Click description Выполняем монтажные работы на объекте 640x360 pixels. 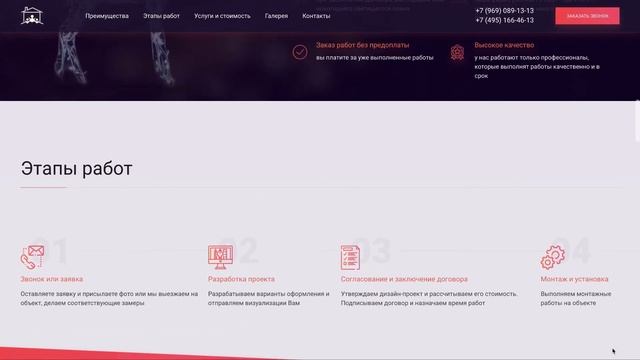click(x=576, y=298)
